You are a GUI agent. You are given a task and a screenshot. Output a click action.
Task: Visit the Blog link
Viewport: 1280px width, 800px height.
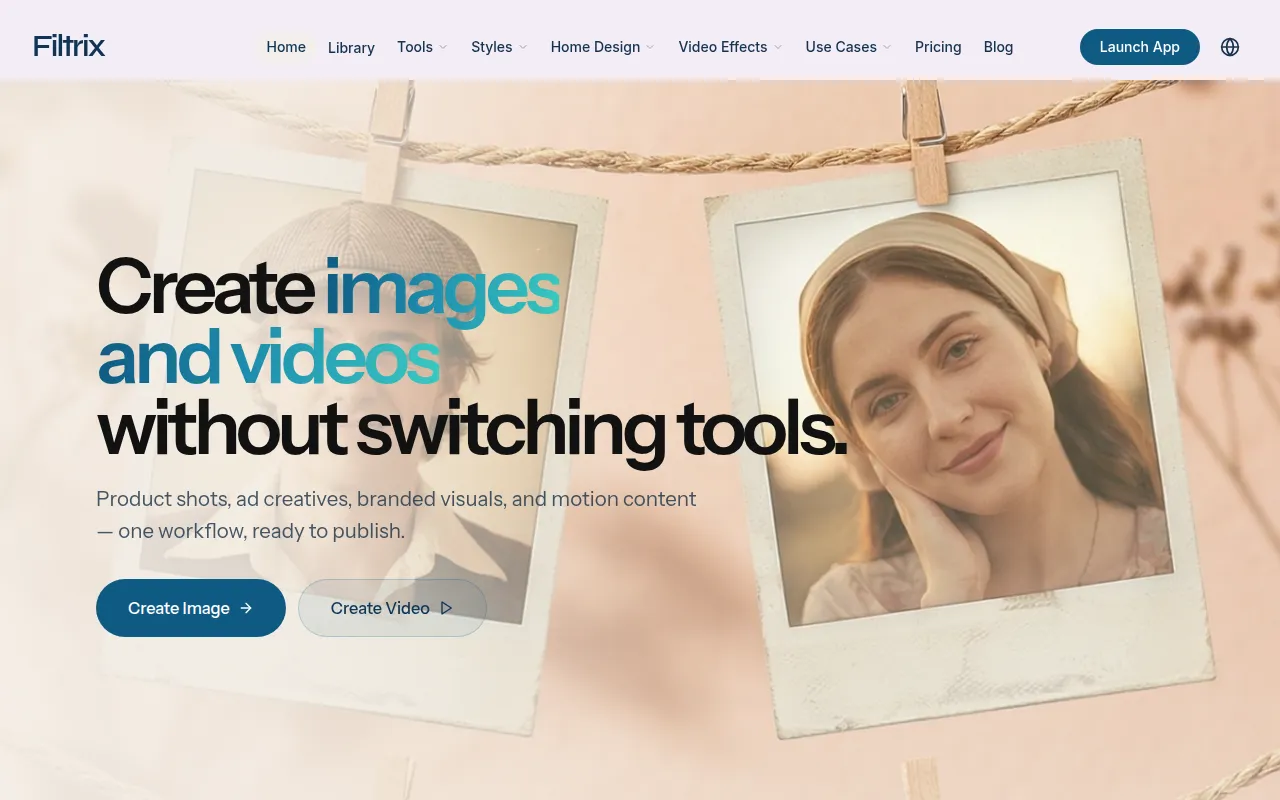[x=998, y=47]
